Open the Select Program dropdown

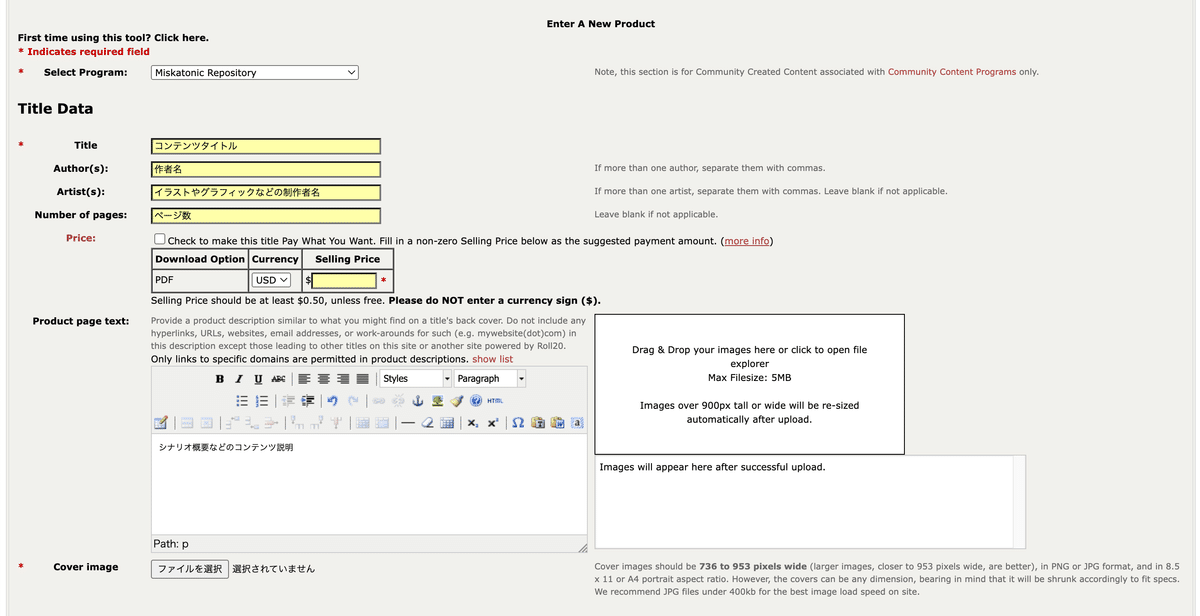click(x=255, y=73)
